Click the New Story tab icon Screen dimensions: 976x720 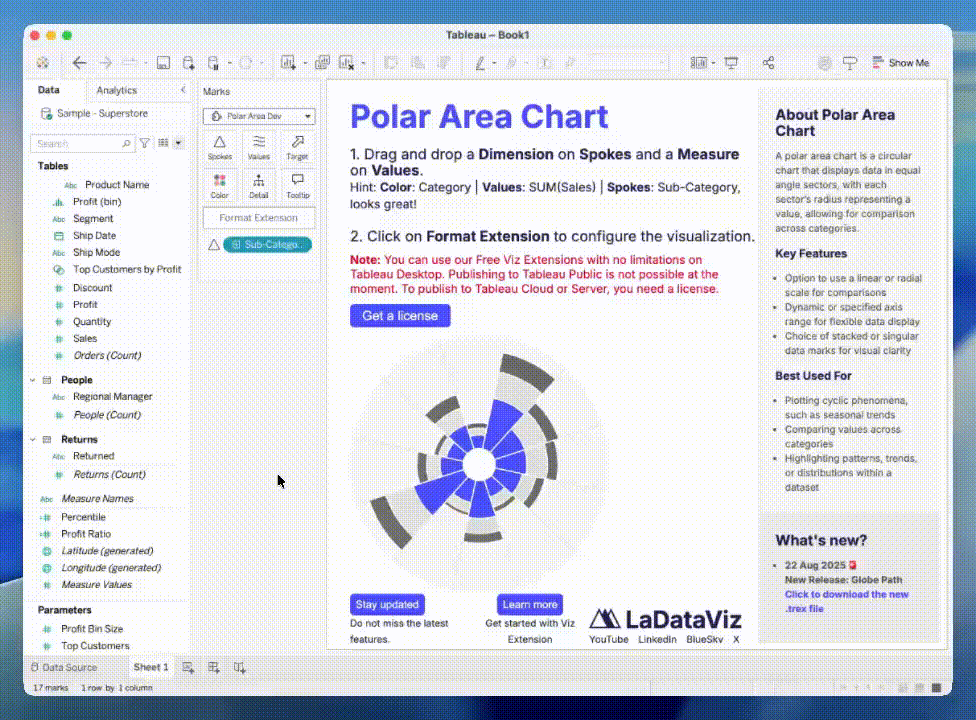(240, 667)
